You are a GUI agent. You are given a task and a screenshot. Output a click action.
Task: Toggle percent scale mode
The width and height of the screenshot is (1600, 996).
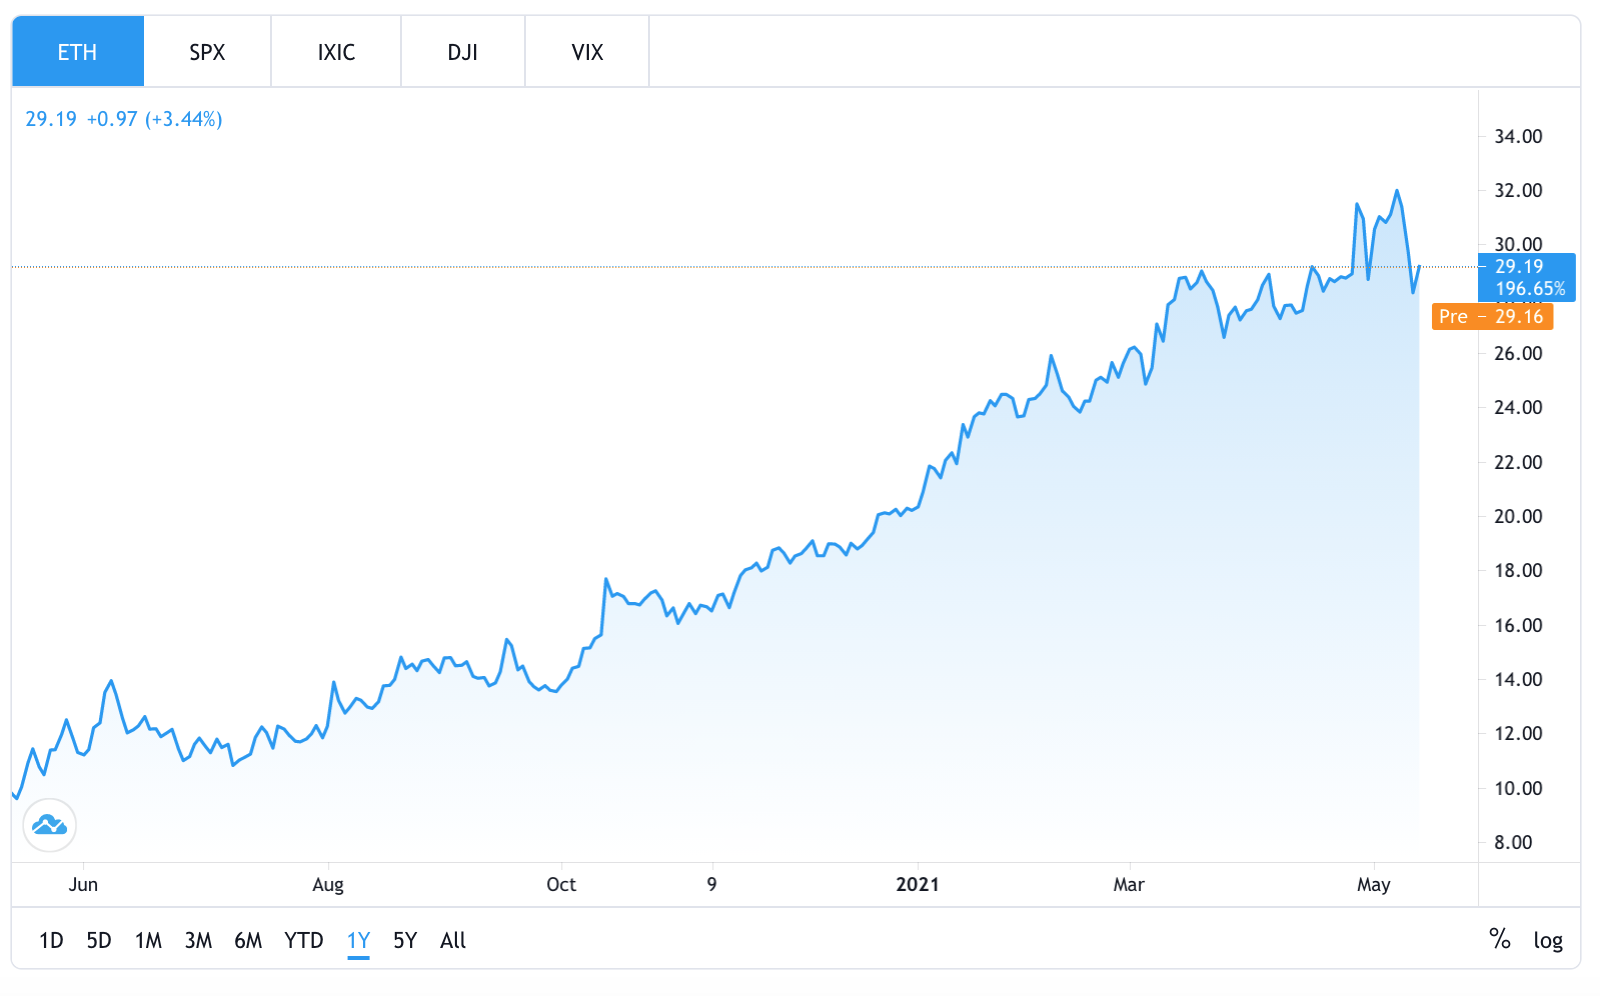[1499, 939]
